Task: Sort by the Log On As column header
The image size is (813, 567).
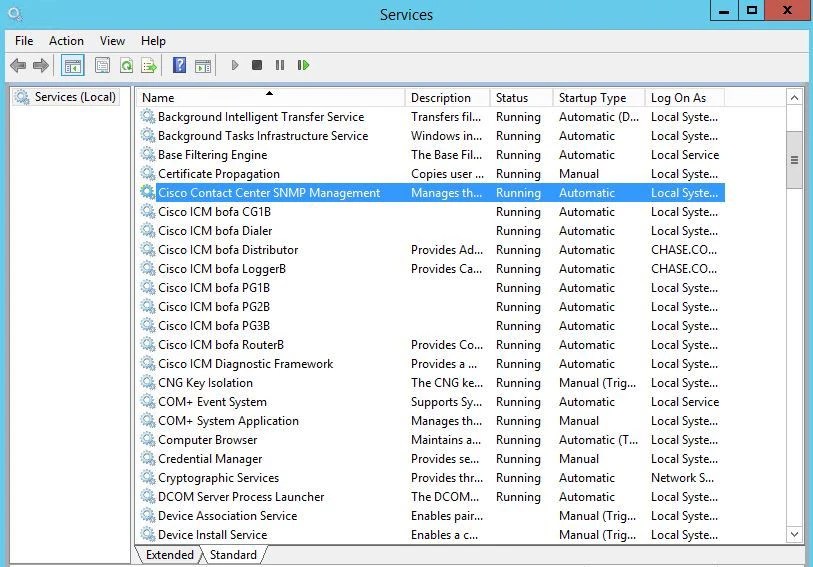Action: pyautogui.click(x=684, y=97)
